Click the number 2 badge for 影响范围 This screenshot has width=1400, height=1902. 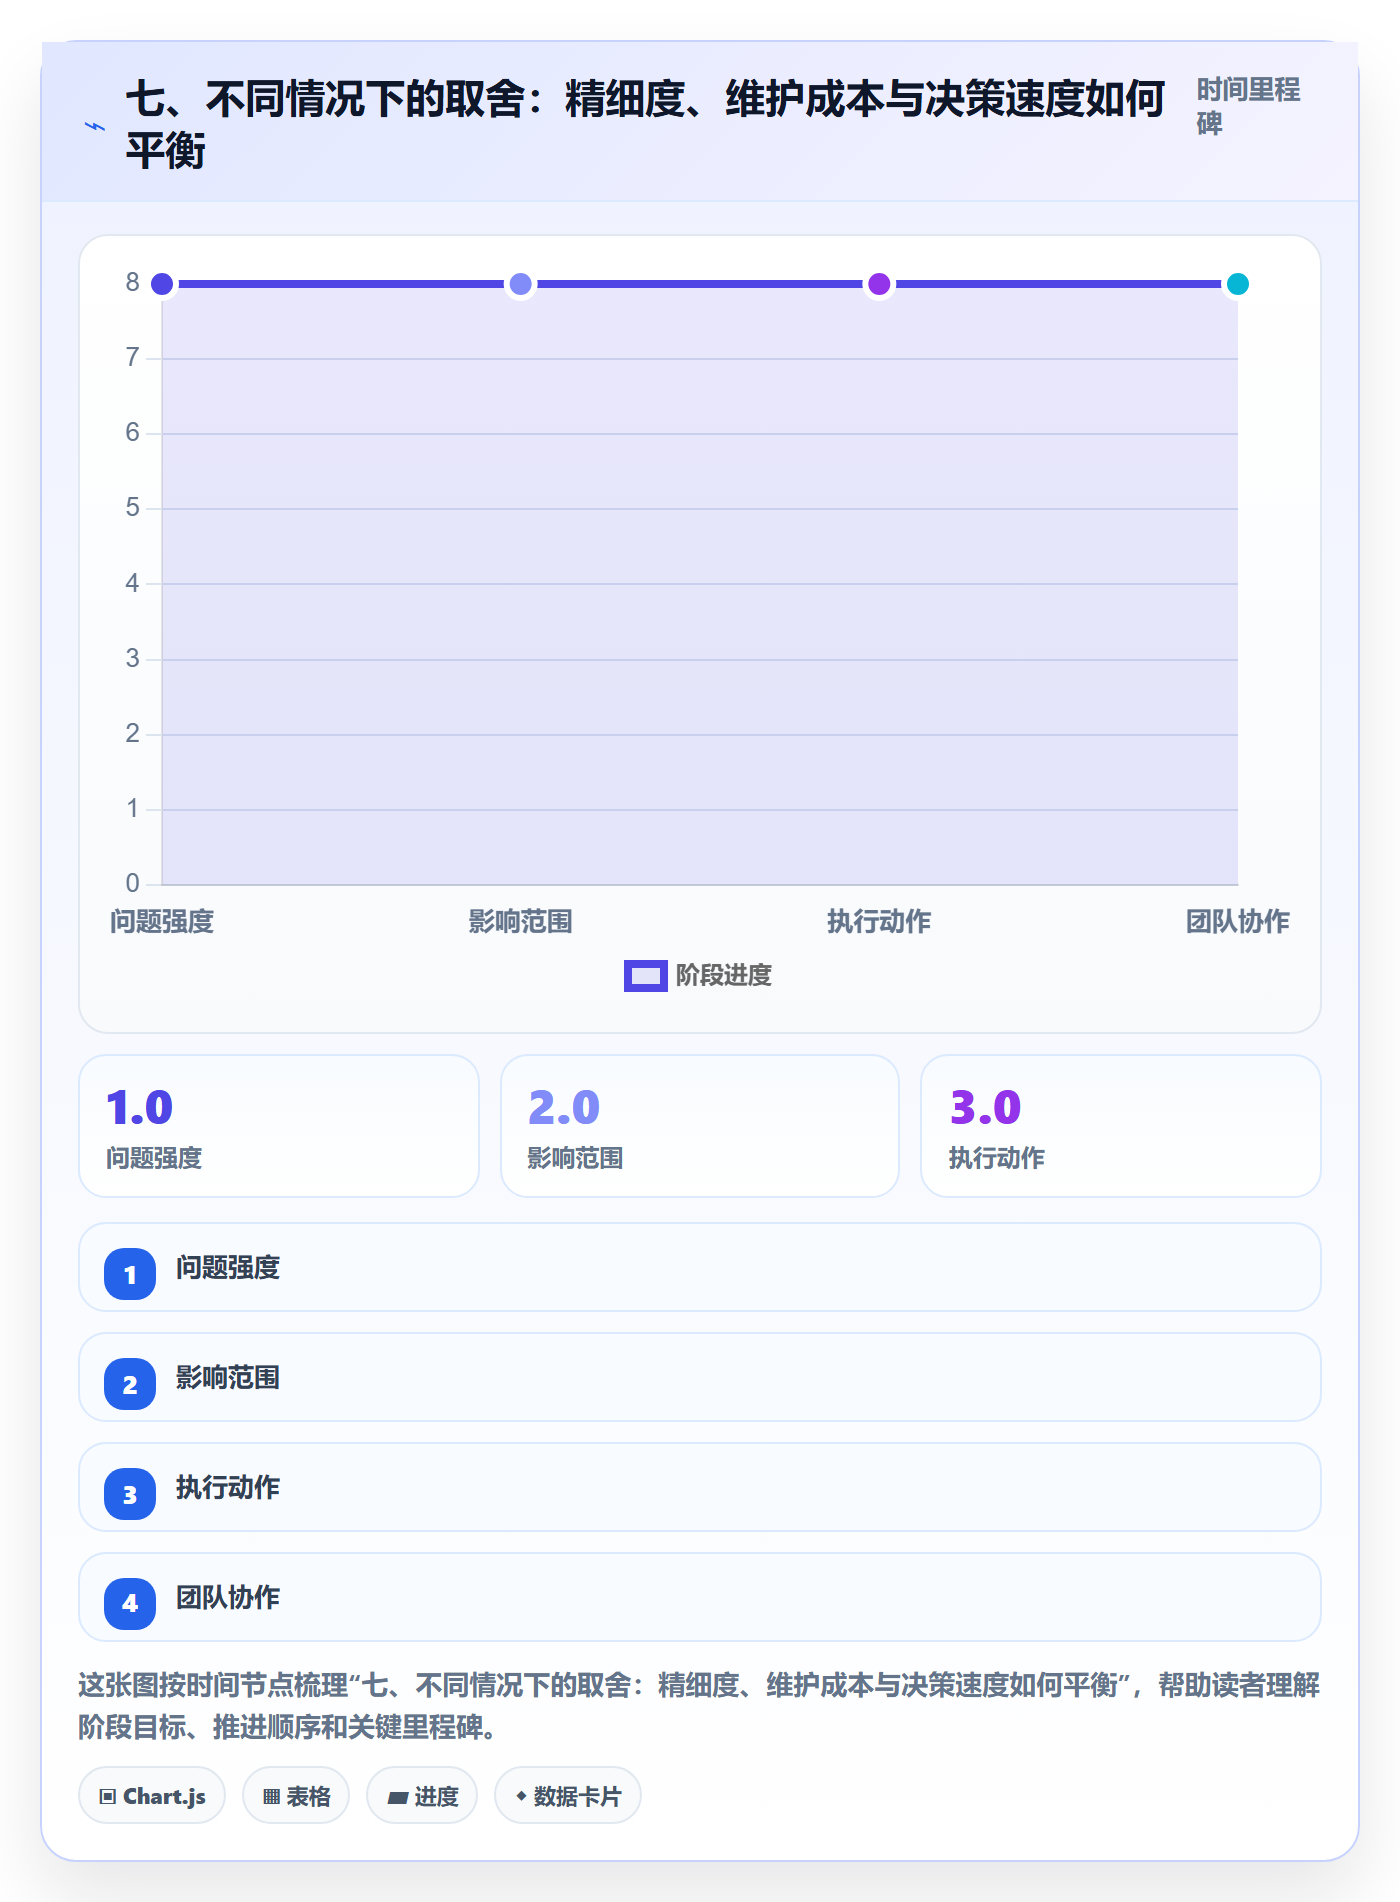(130, 1384)
